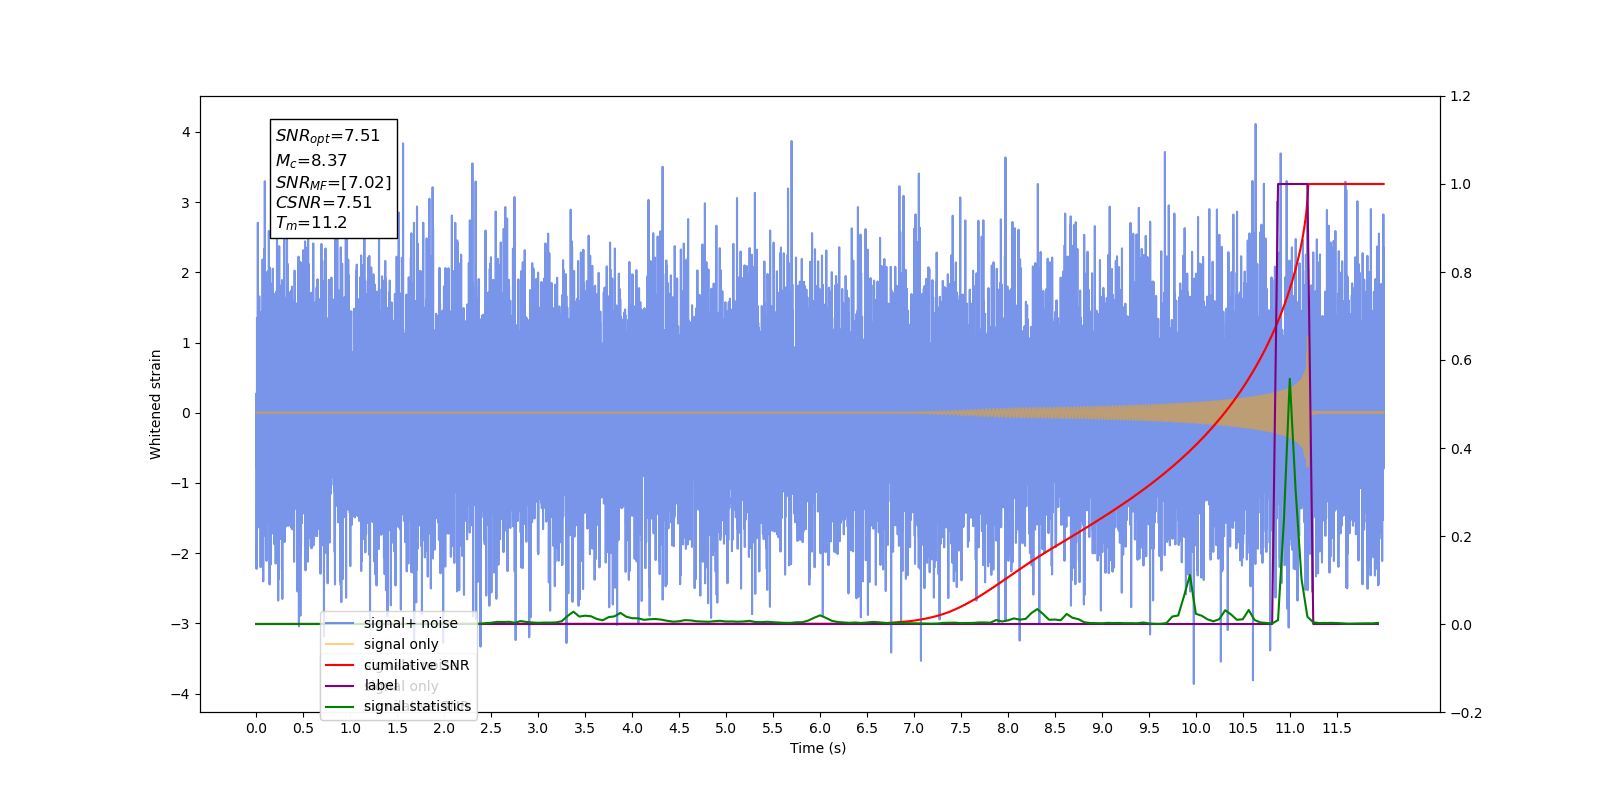The width and height of the screenshot is (1600, 800).
Task: Click the purple label box's flat top
Action: click(x=1292, y=184)
